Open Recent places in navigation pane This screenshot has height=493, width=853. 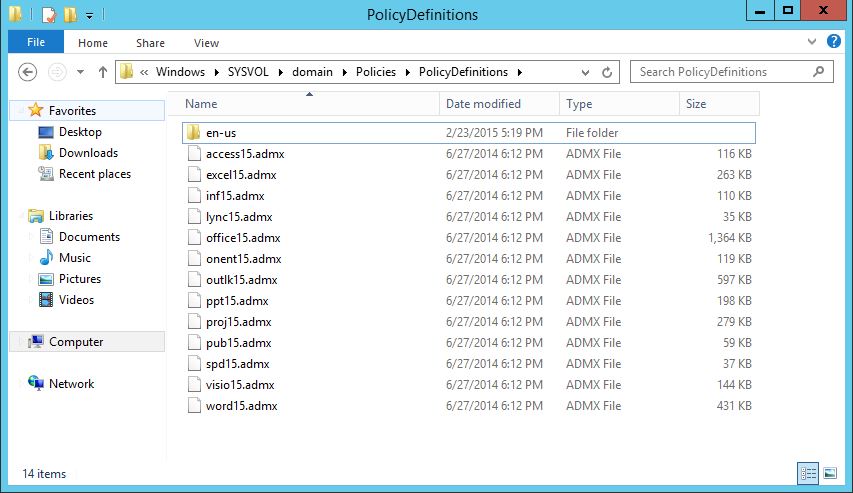point(95,174)
